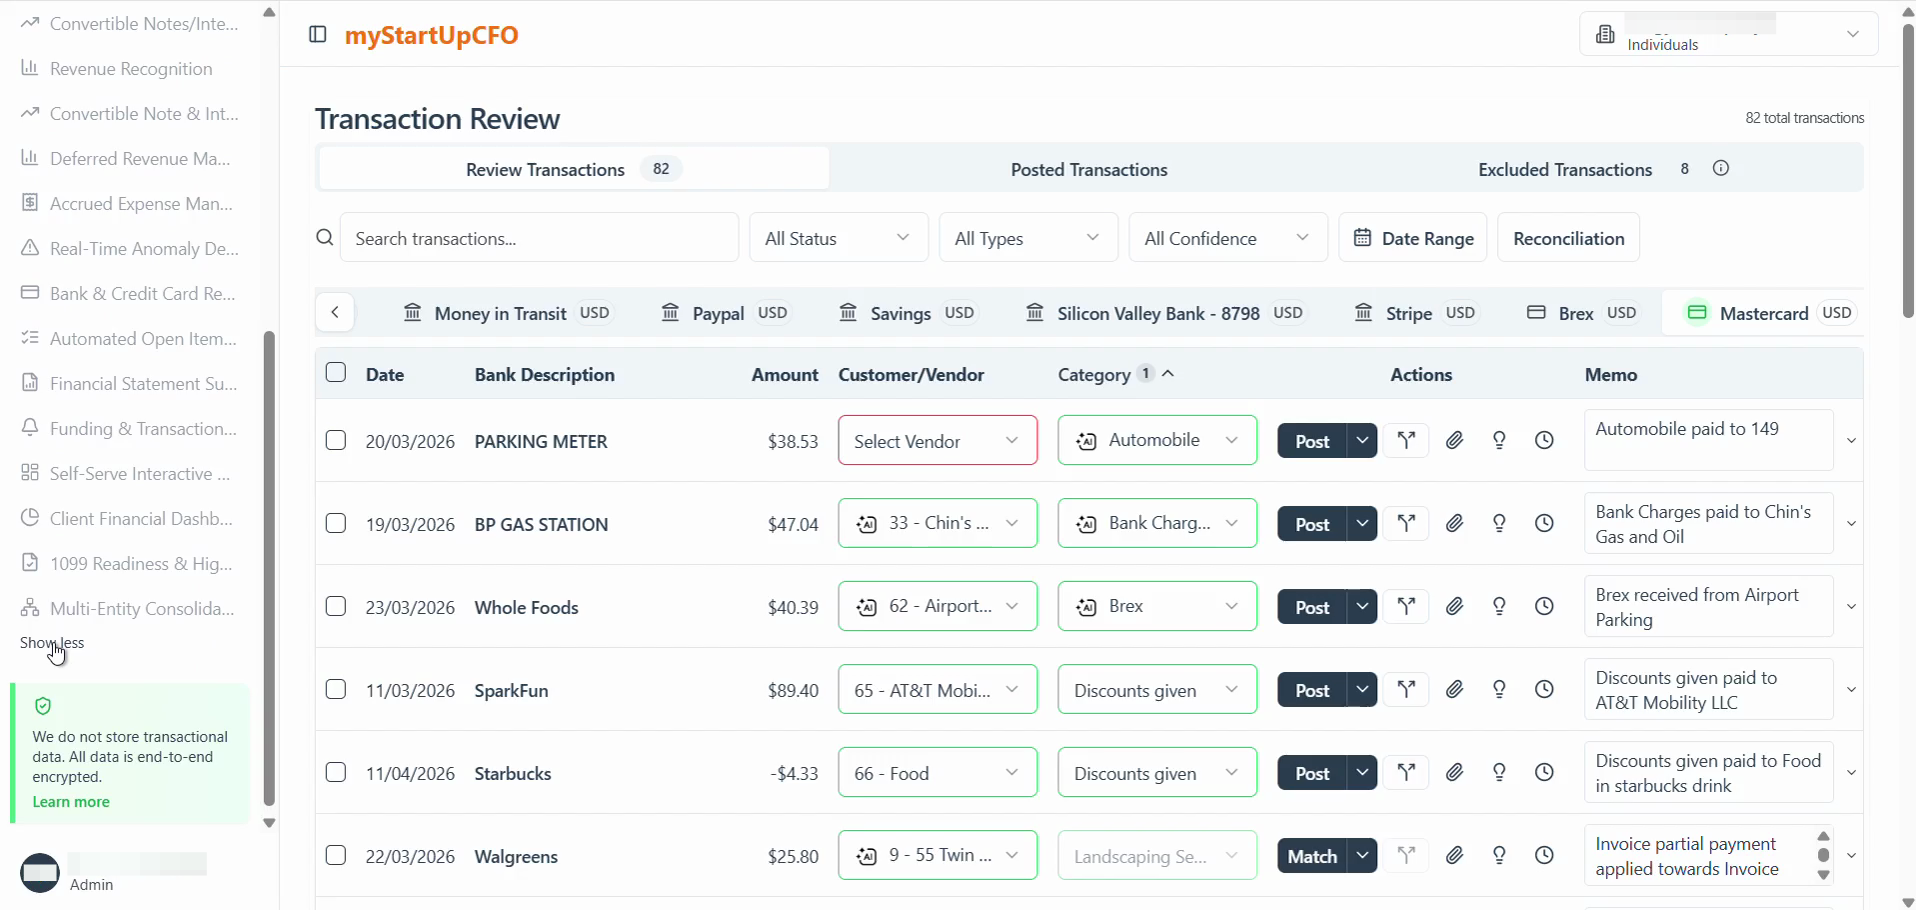Open the Automobile category dropdown
The height and width of the screenshot is (910, 1916).
[1157, 440]
